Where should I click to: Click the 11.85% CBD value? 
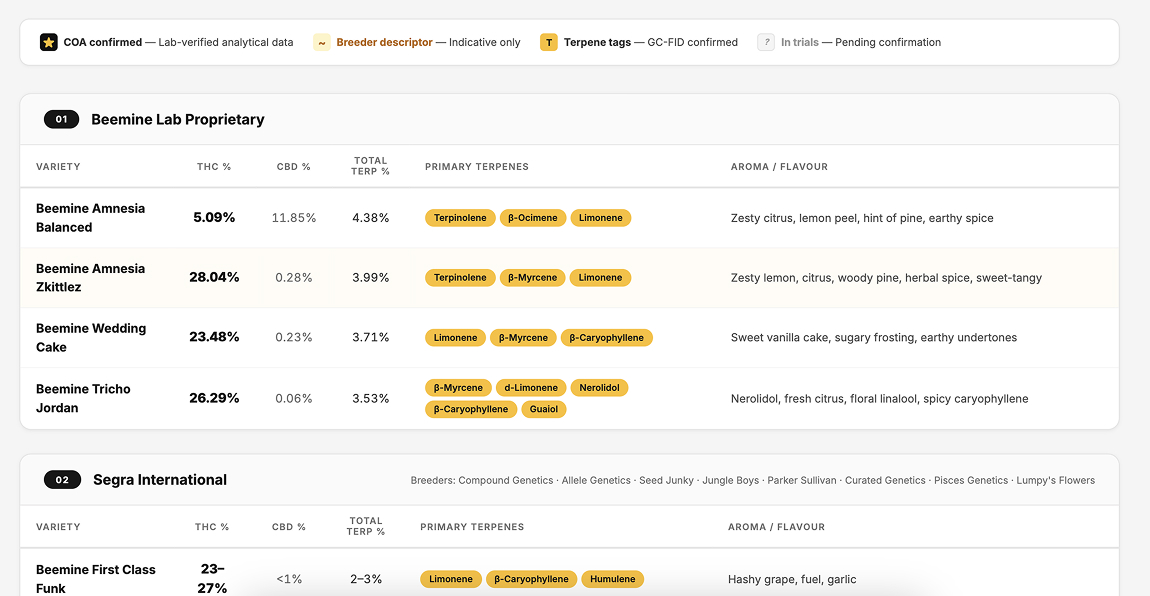[293, 218]
